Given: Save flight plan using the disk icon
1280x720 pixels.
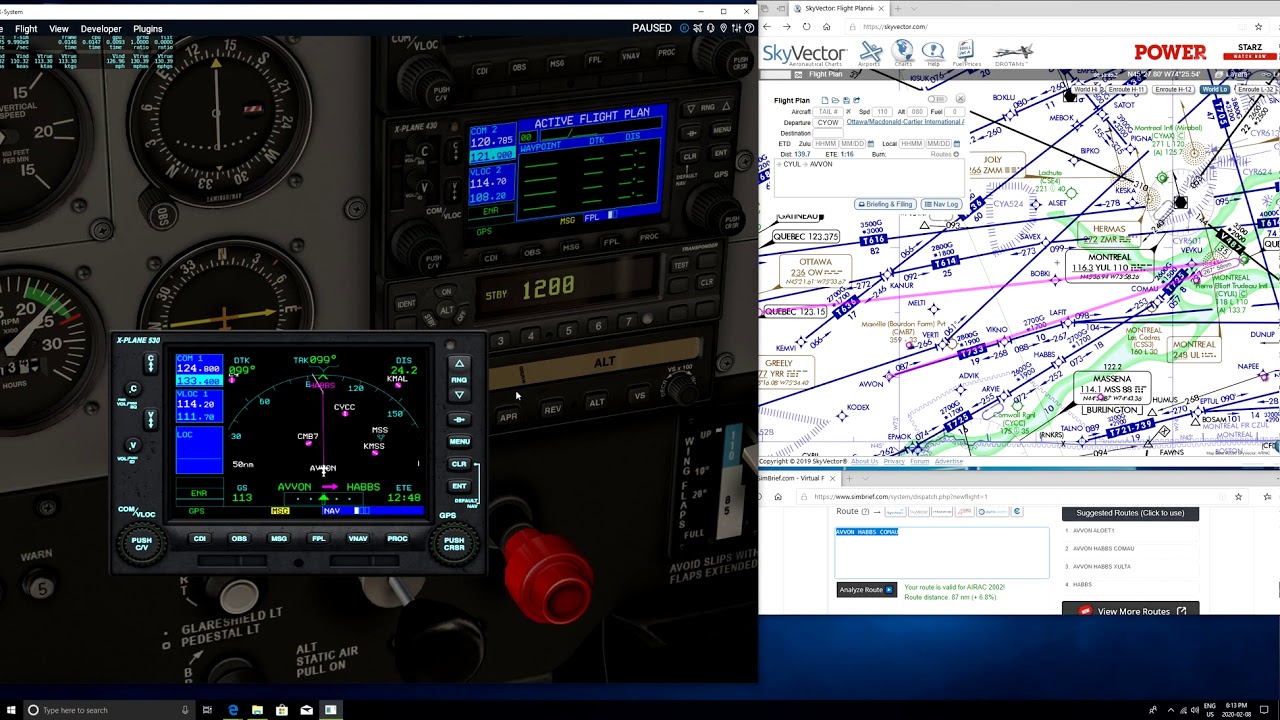Looking at the screenshot, I should 846,100.
